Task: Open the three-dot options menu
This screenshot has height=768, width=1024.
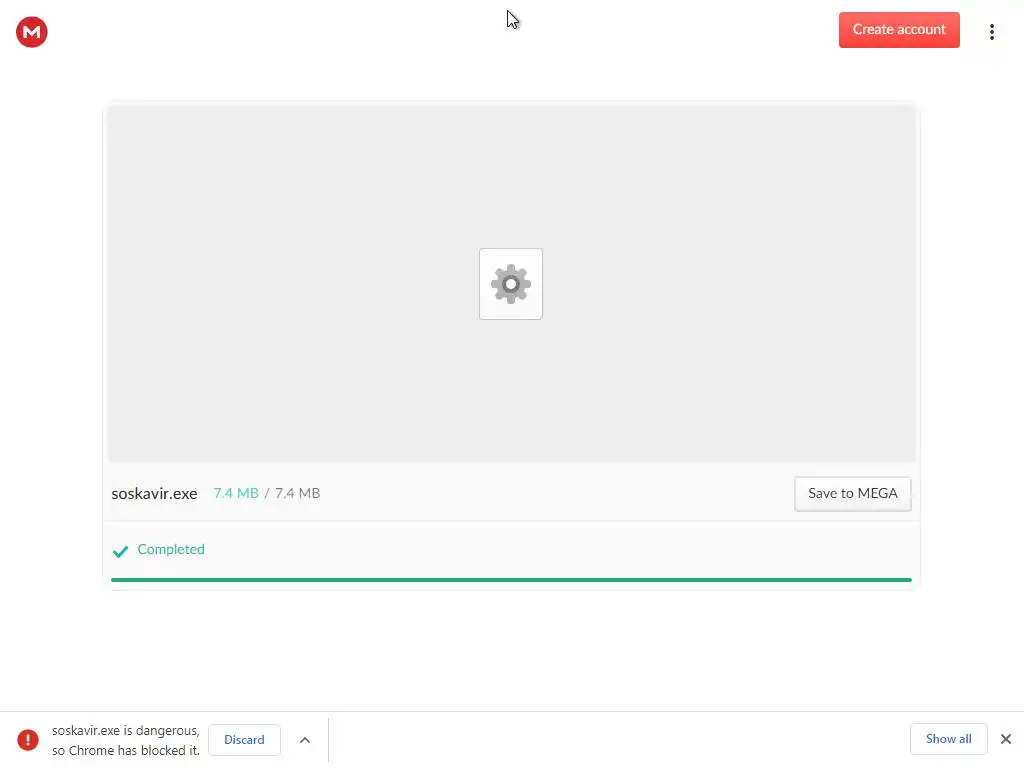Action: point(991,32)
